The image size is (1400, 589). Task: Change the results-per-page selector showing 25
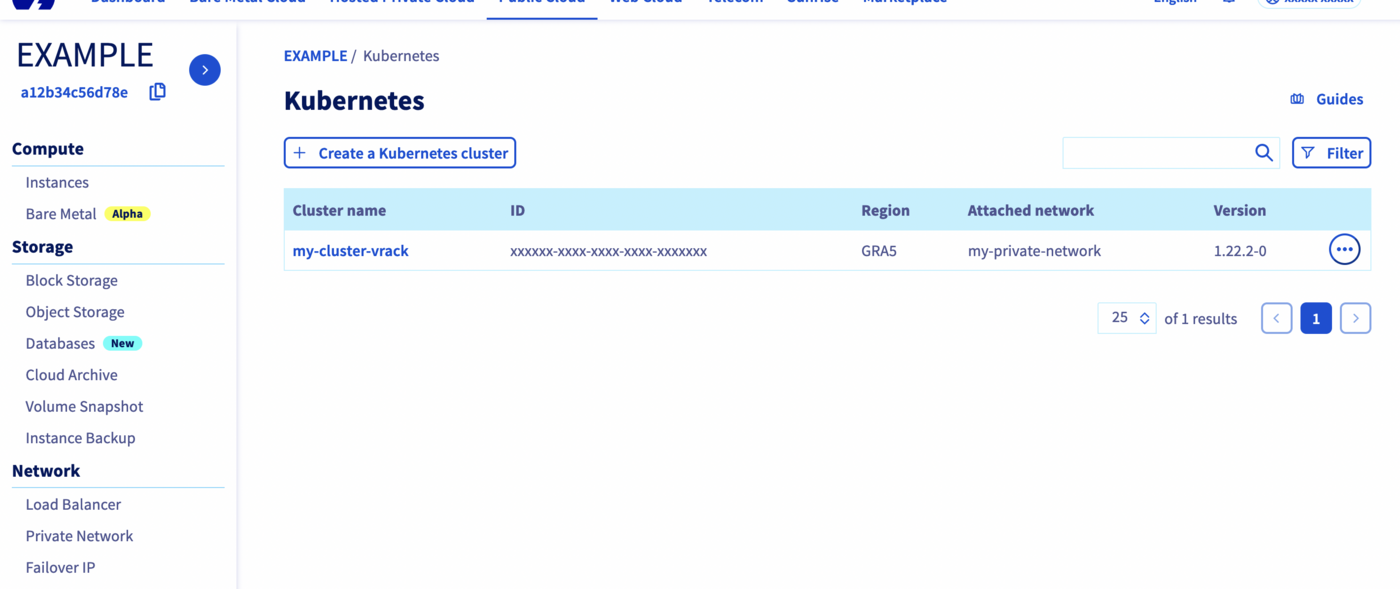(1126, 317)
